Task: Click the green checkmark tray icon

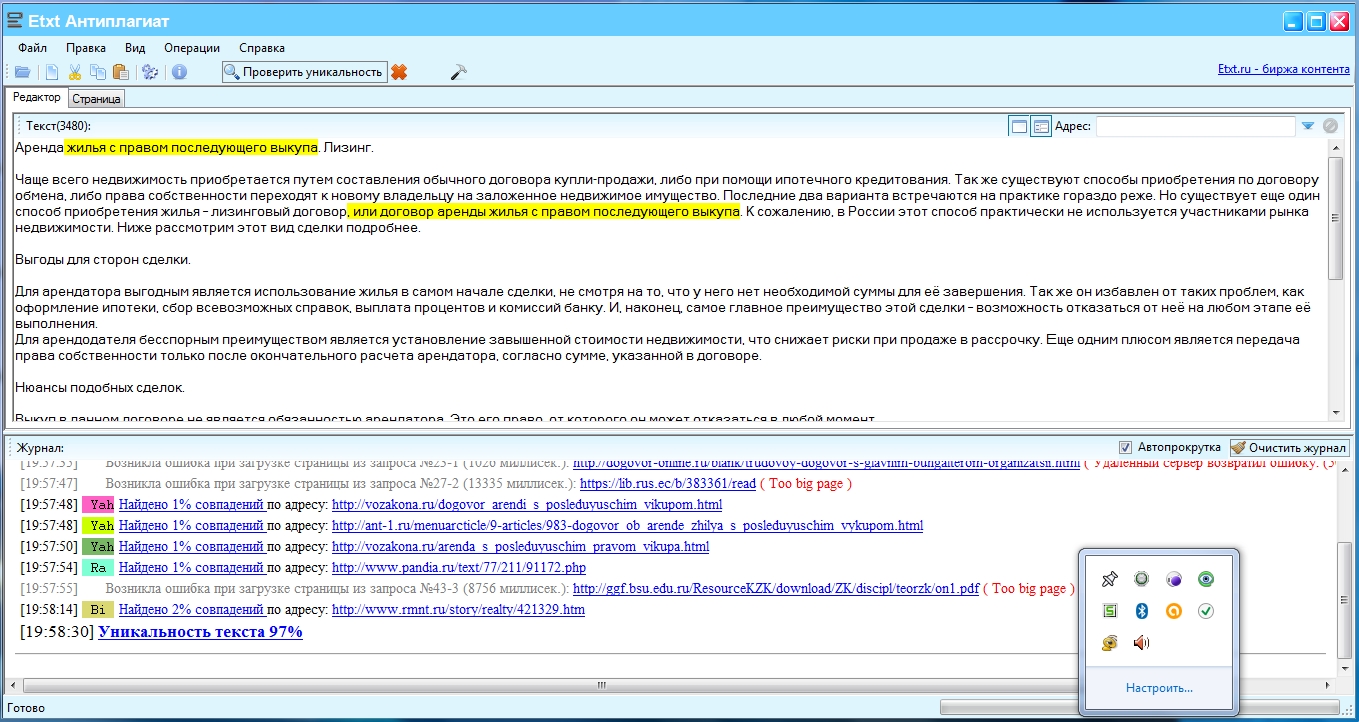Action: click(1206, 611)
